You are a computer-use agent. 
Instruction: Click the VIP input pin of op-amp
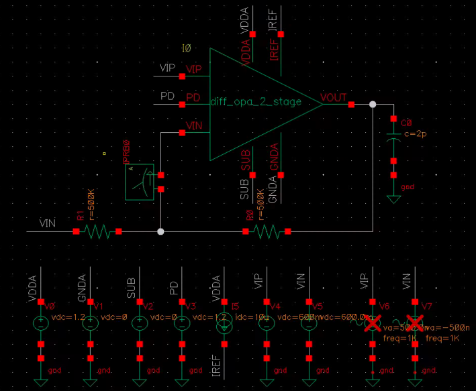click(x=182, y=76)
